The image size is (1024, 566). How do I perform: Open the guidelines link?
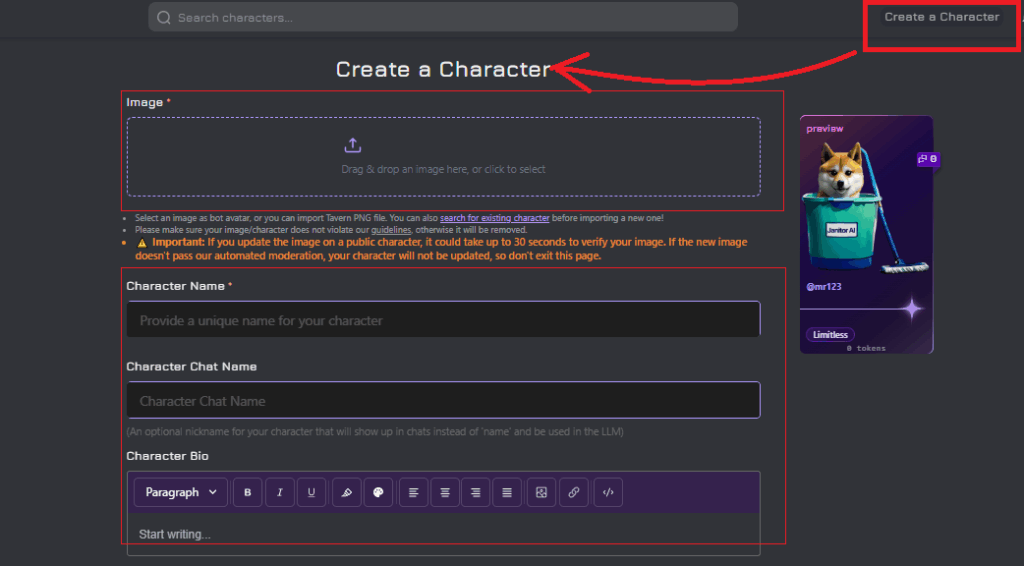(391, 230)
